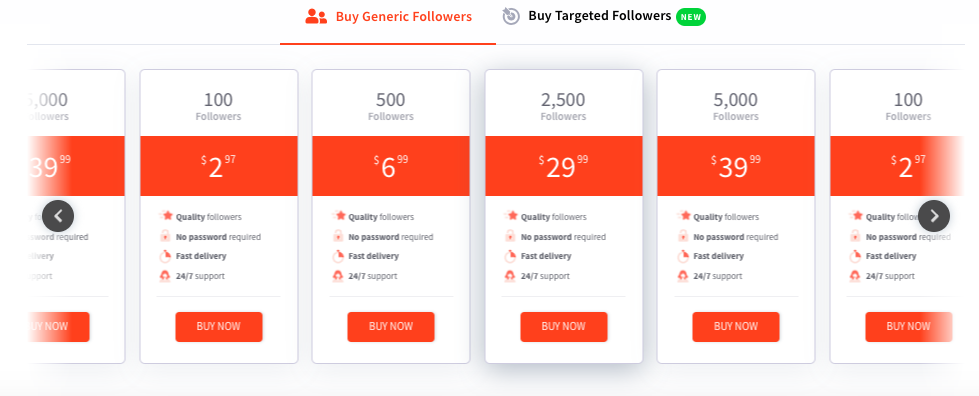Viewport: 979px width, 396px height.
Task: Buy now the 5,000 followers package
Action: [735, 327]
